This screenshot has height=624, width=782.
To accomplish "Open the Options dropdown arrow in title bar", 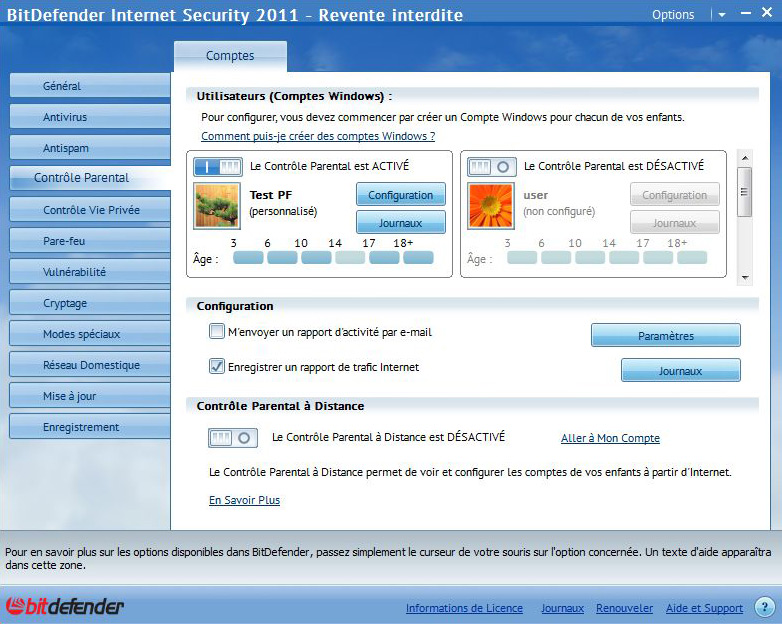I will point(722,15).
